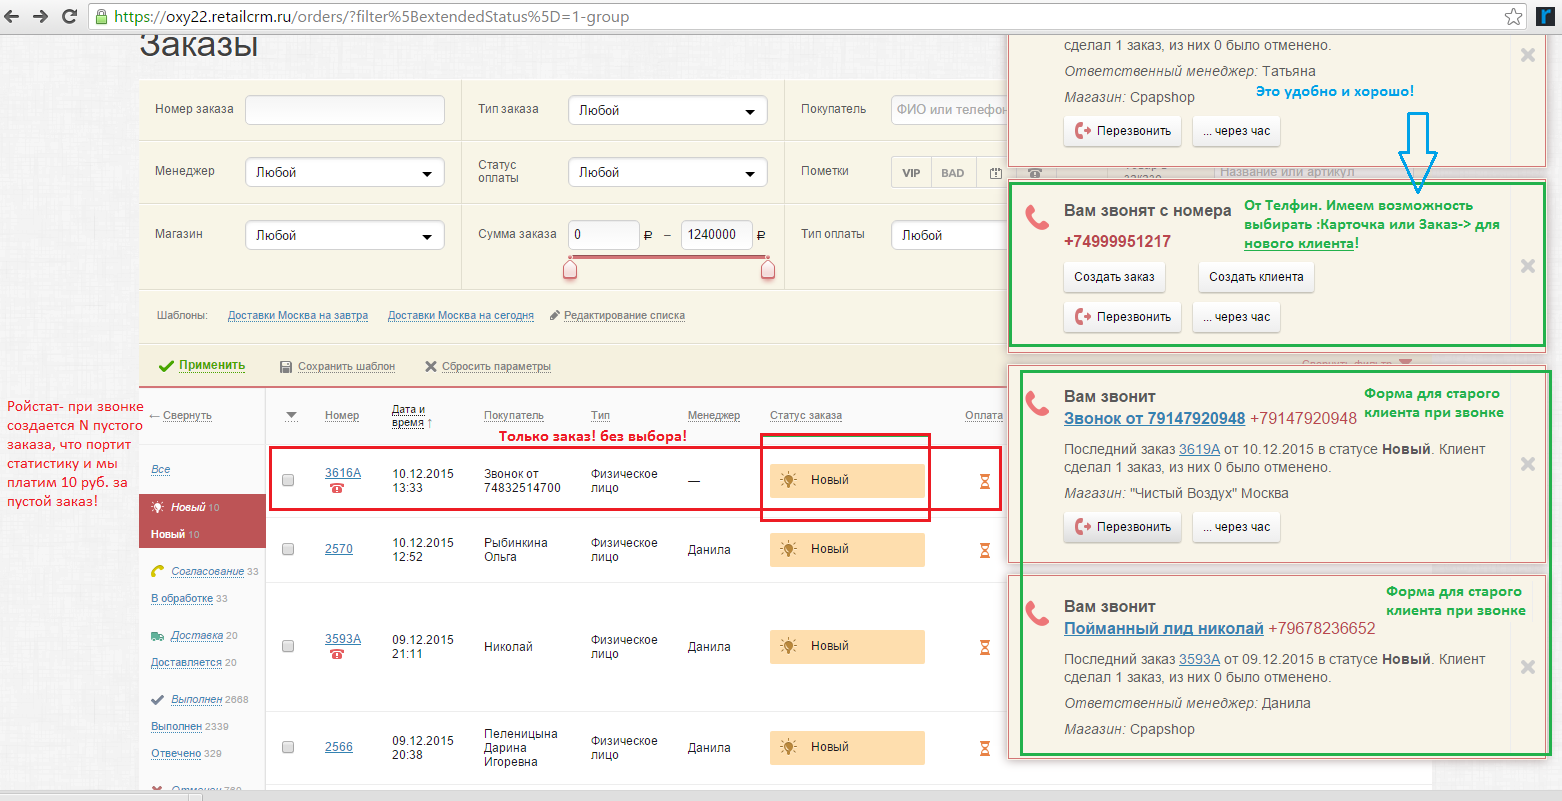
Task: Check the checkbox for order 3616A
Action: pos(288,480)
